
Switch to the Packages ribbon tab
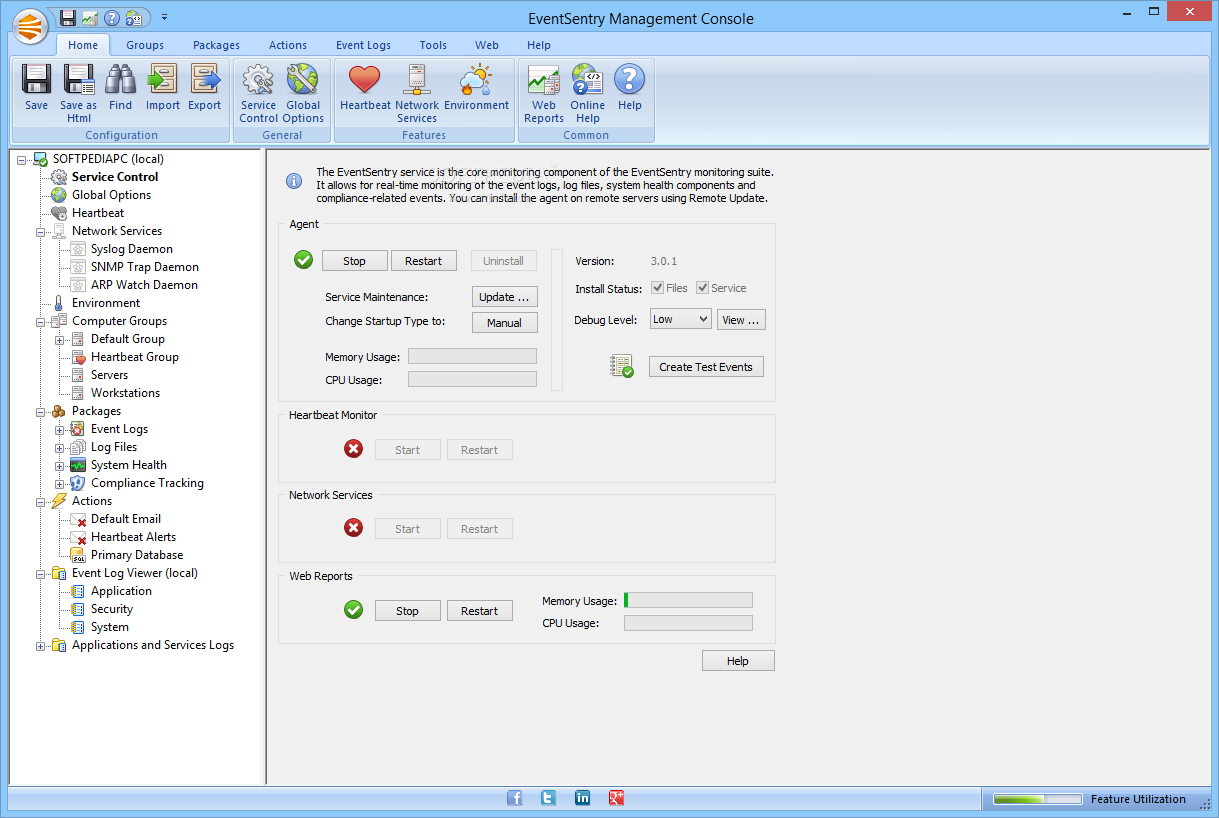click(216, 45)
